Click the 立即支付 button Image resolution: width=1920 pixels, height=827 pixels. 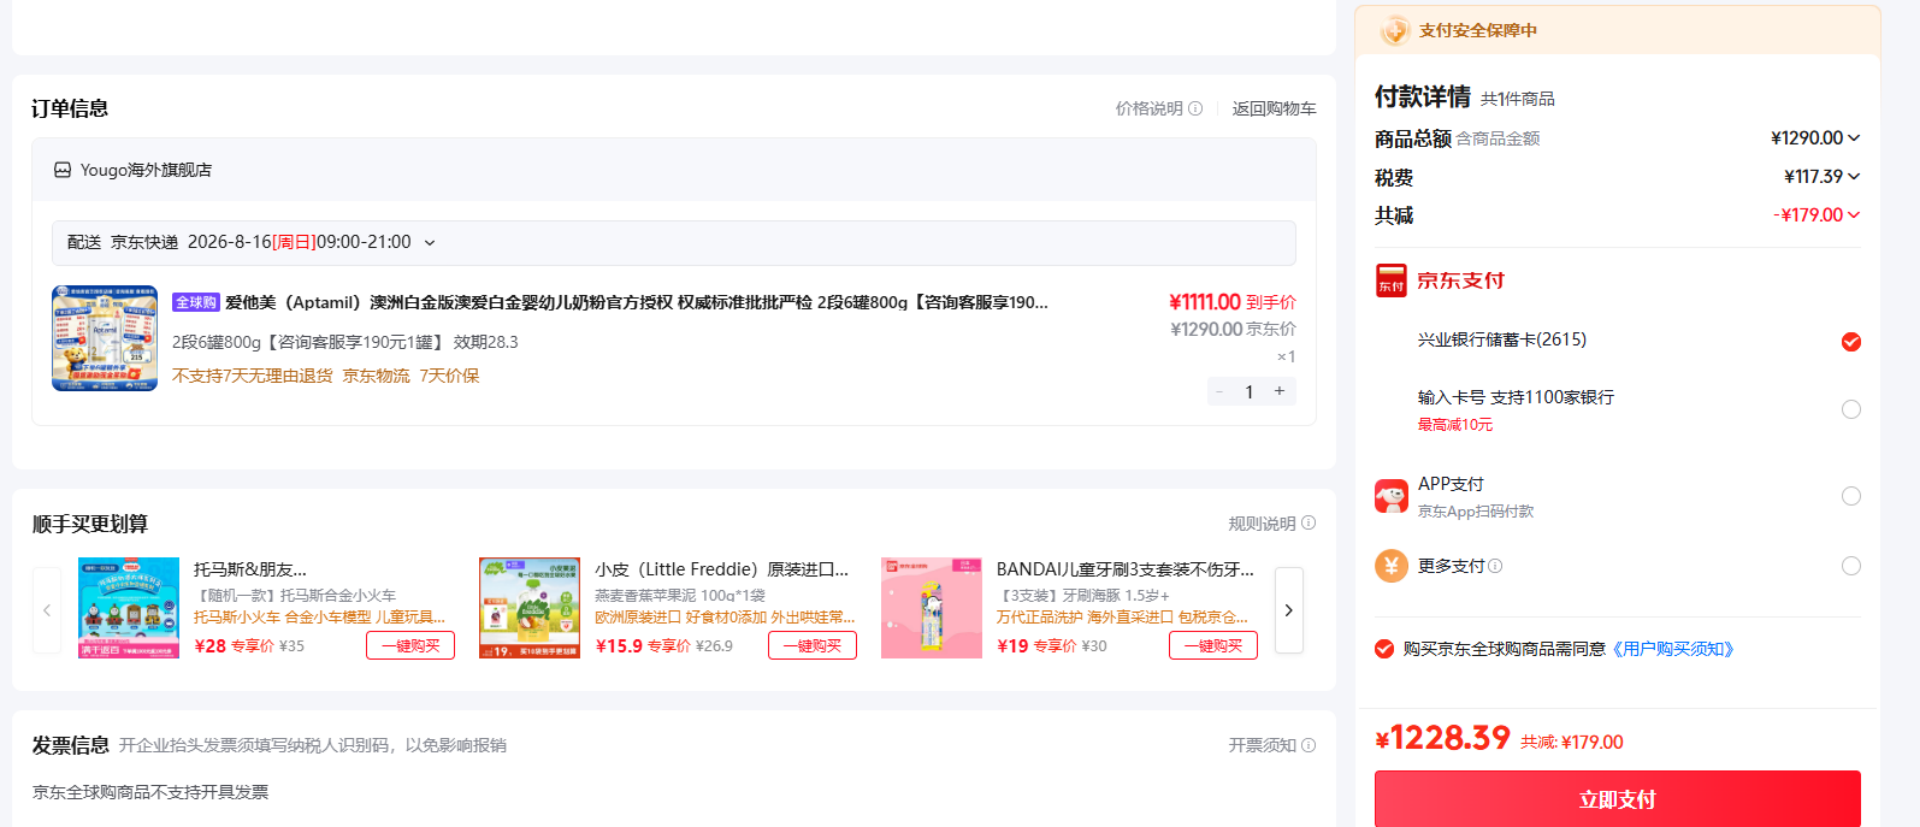pyautogui.click(x=1617, y=799)
